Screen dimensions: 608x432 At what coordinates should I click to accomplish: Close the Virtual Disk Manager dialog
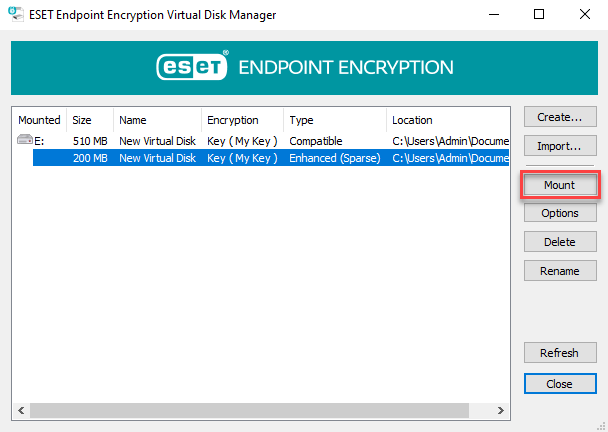coord(560,384)
